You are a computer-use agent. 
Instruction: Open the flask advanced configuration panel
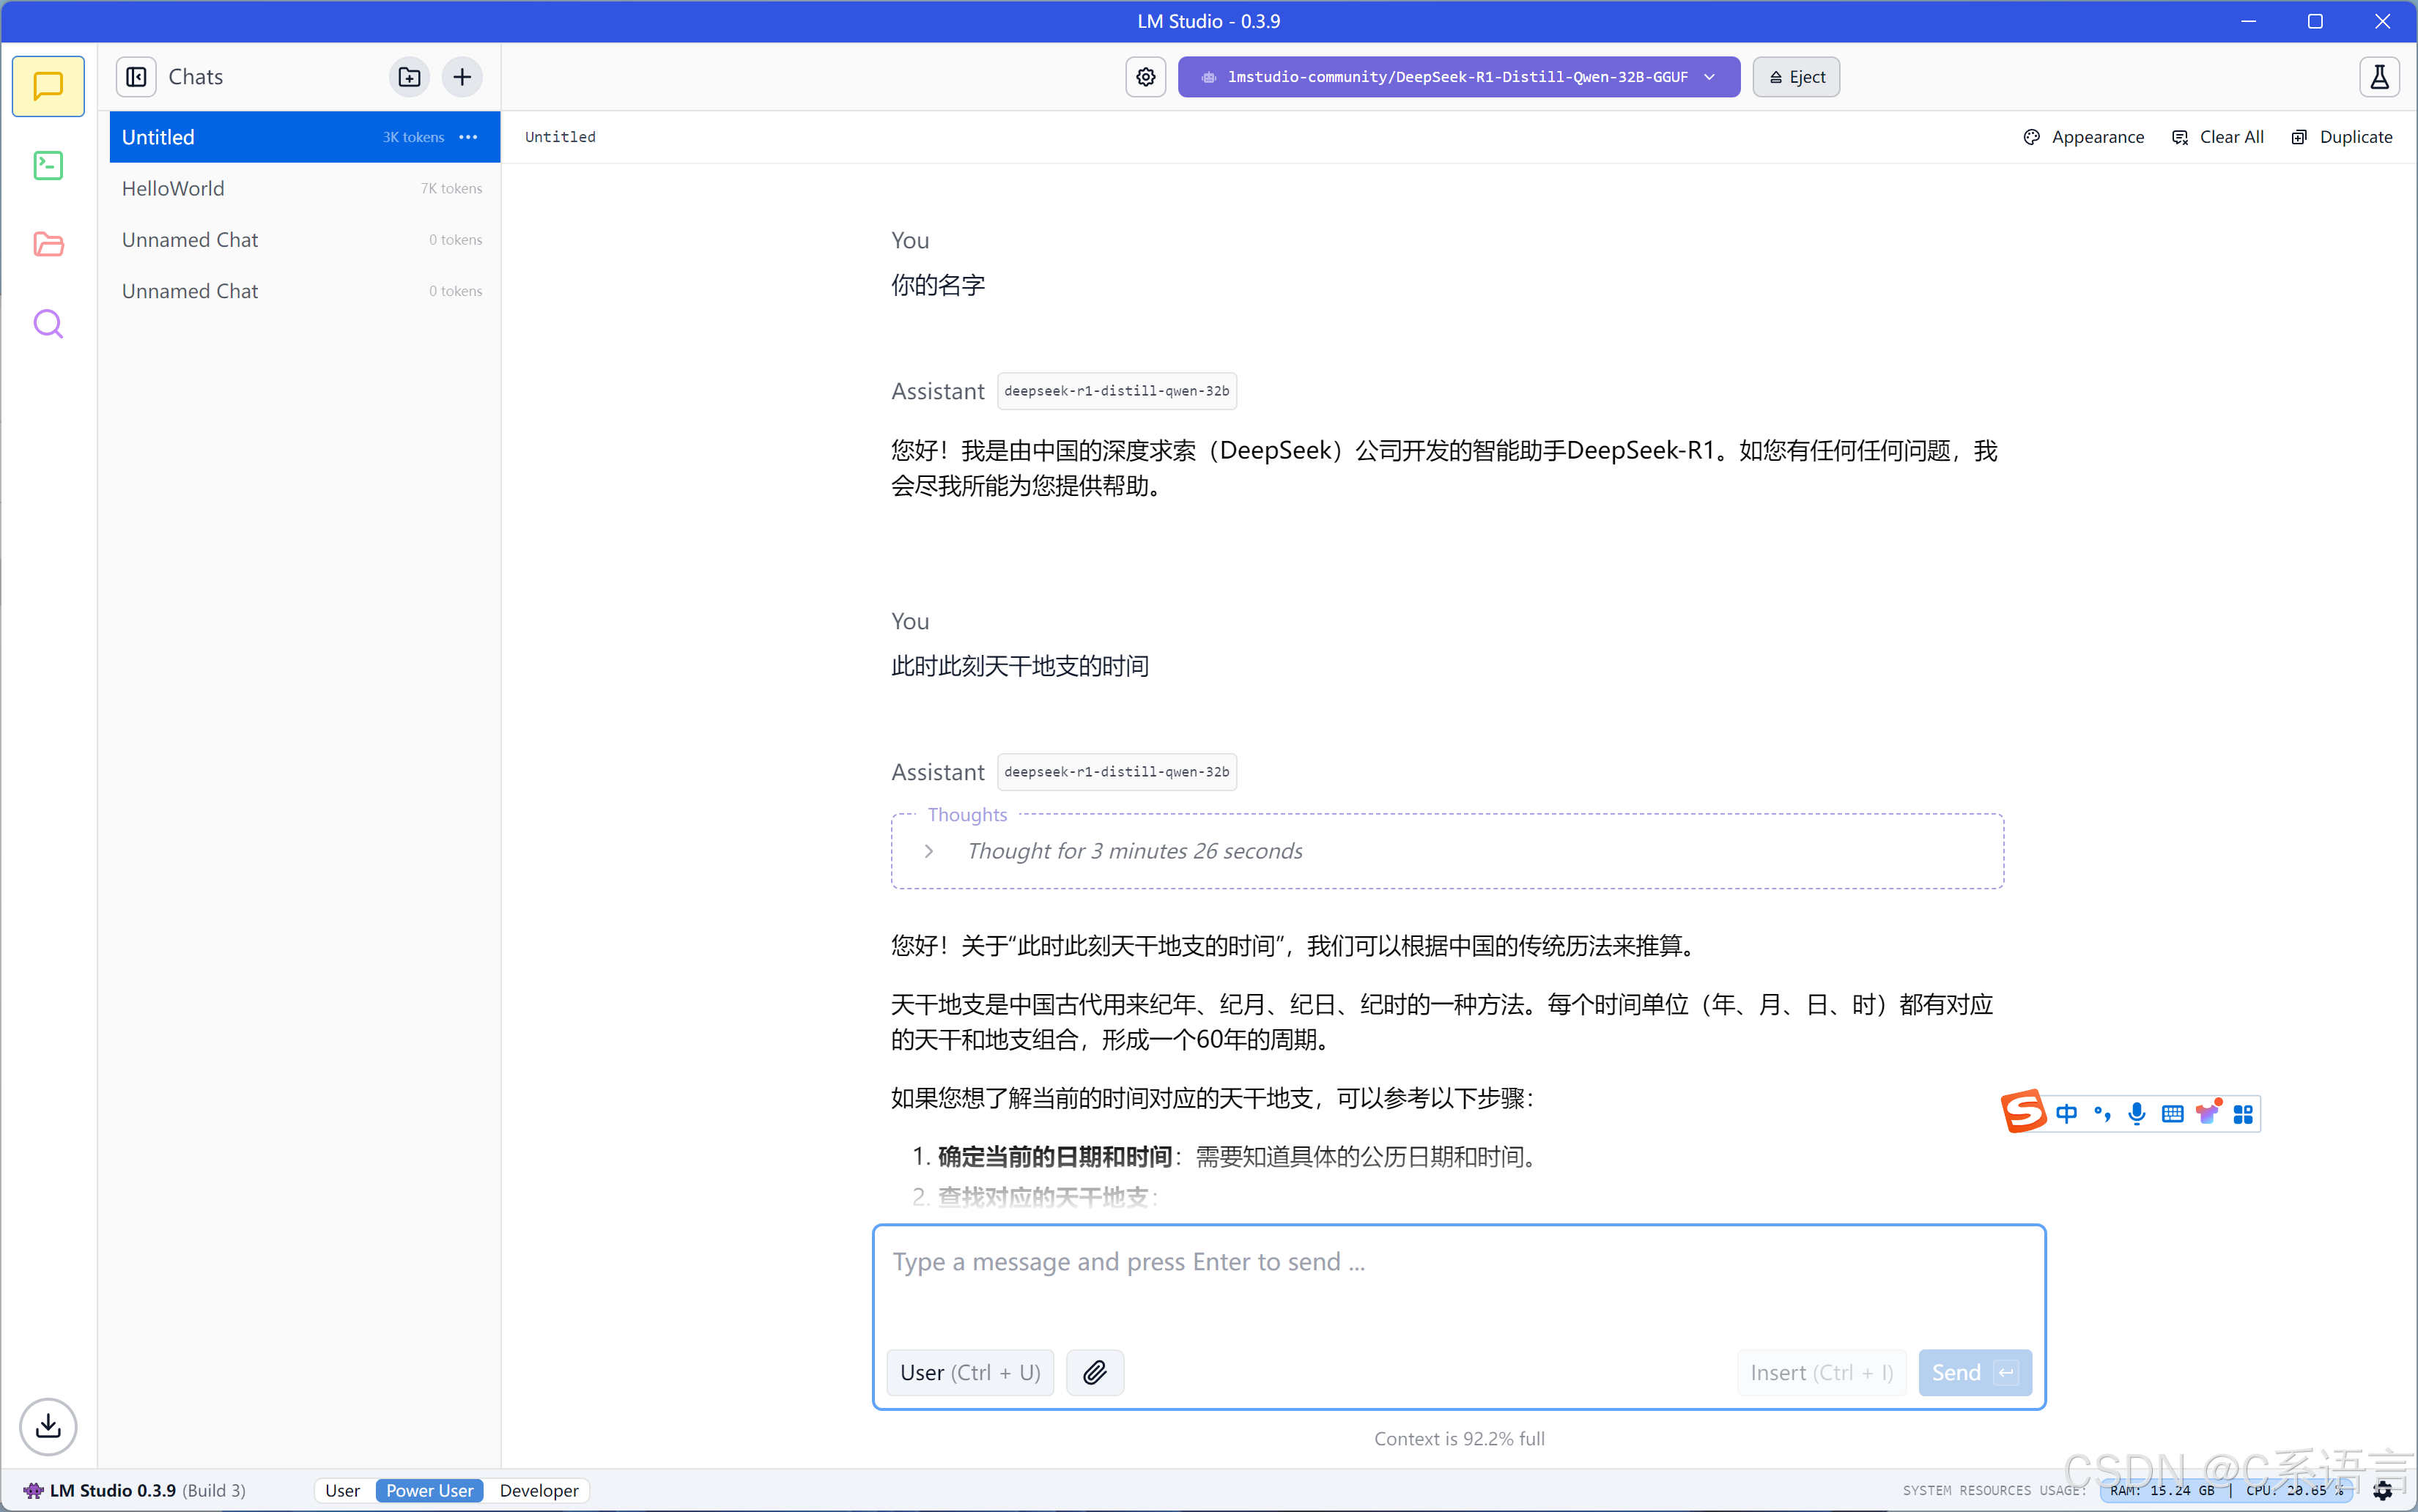point(2380,77)
